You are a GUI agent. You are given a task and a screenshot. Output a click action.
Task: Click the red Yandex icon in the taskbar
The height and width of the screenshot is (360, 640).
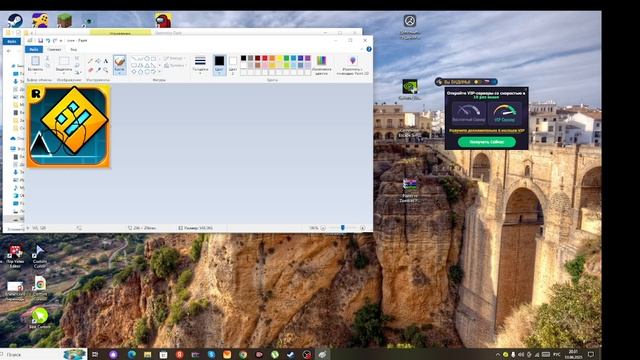(x=179, y=354)
